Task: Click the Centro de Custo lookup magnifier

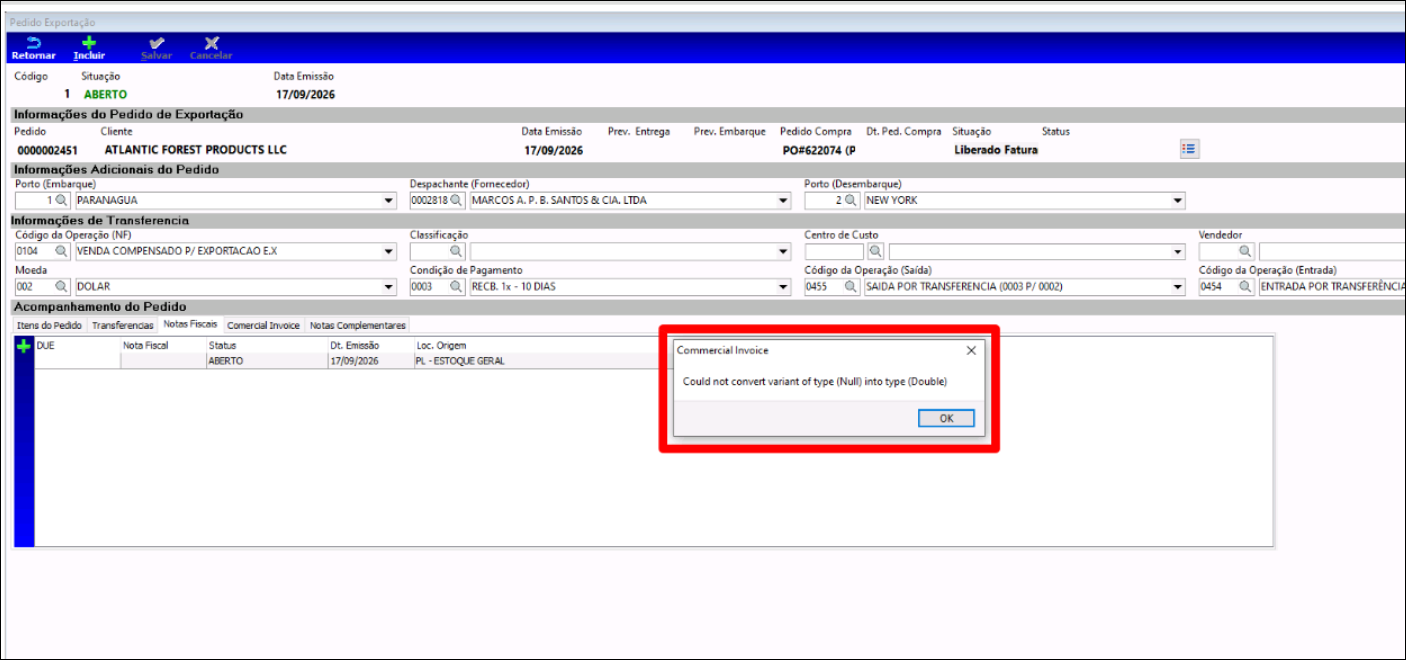Action: pyautogui.click(x=875, y=252)
